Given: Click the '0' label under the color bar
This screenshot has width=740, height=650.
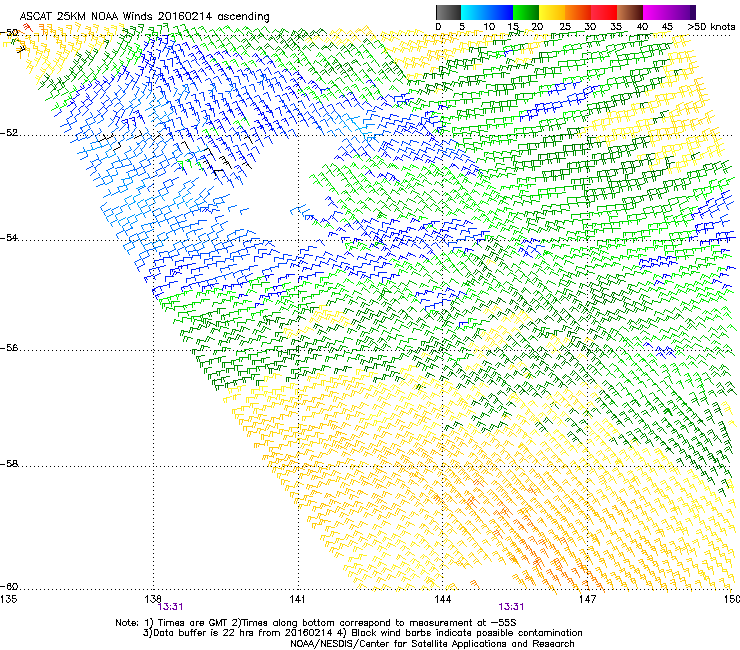Looking at the screenshot, I should [438, 27].
